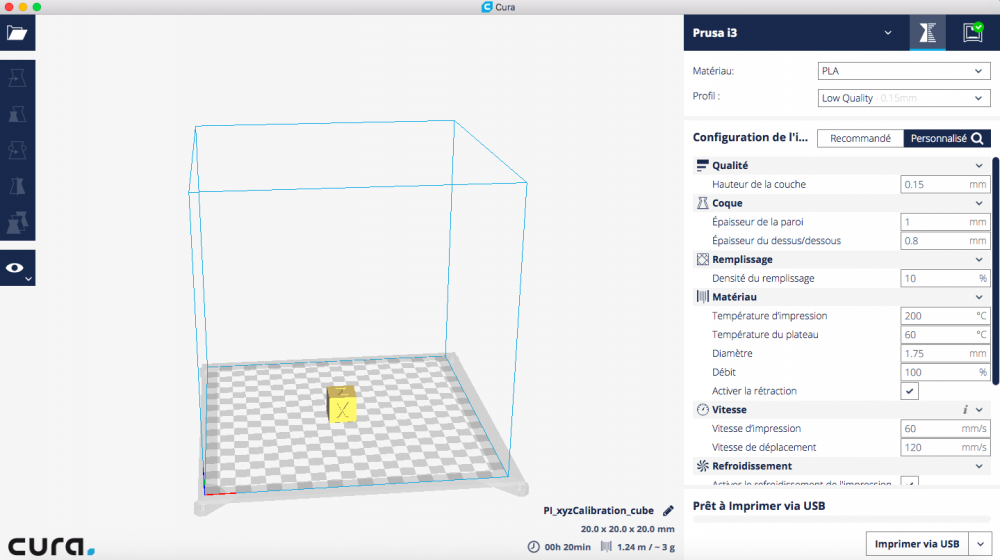Click the Configuration de l'i... heading

click(750, 137)
